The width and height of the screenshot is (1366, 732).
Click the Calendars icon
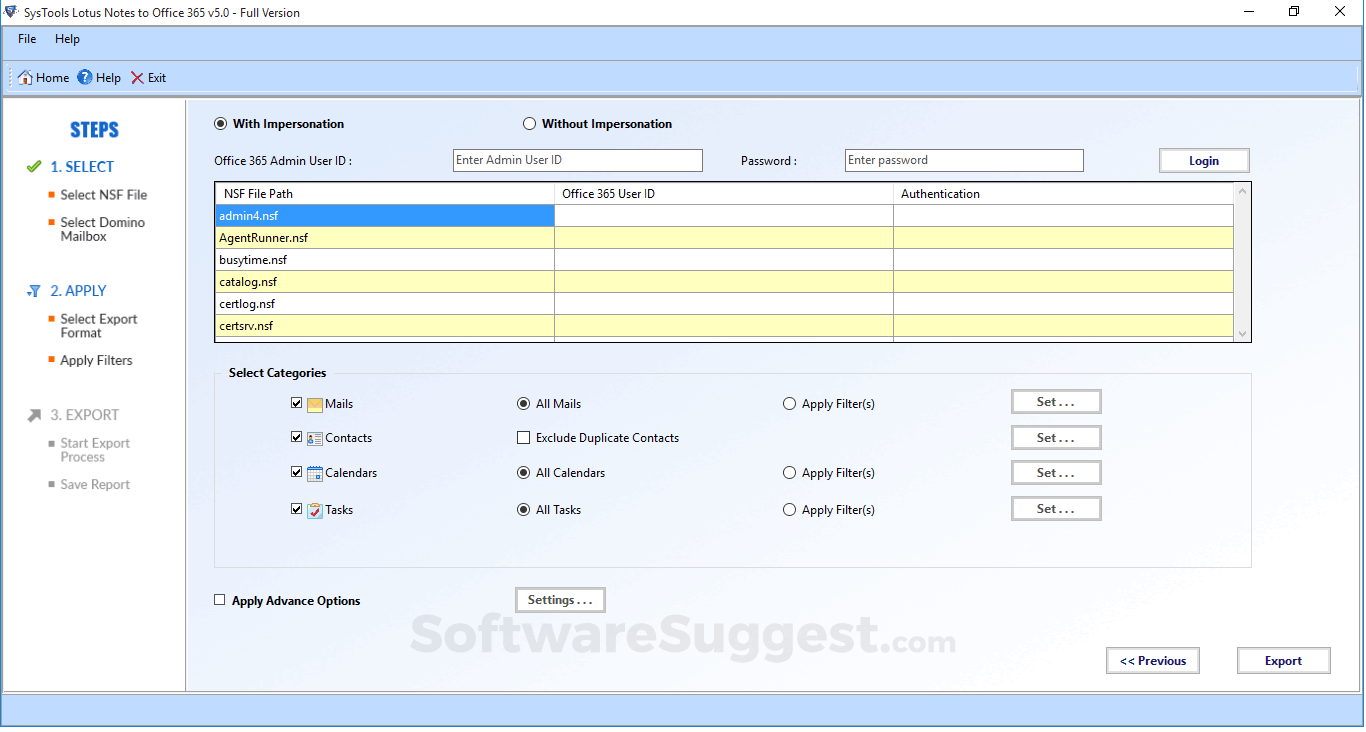coord(315,473)
